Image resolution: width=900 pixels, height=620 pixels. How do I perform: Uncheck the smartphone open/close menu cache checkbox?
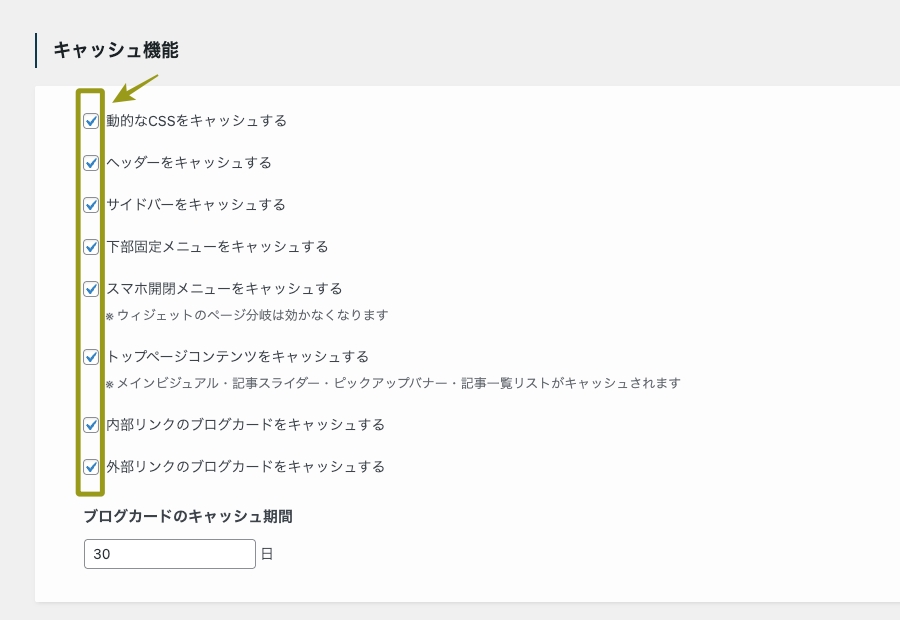91,288
